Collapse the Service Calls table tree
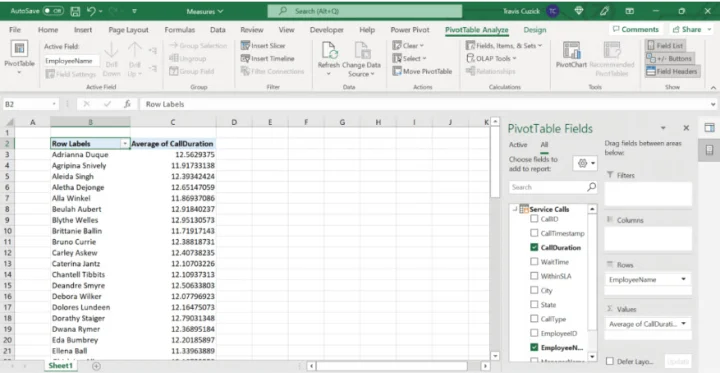 pos(515,209)
